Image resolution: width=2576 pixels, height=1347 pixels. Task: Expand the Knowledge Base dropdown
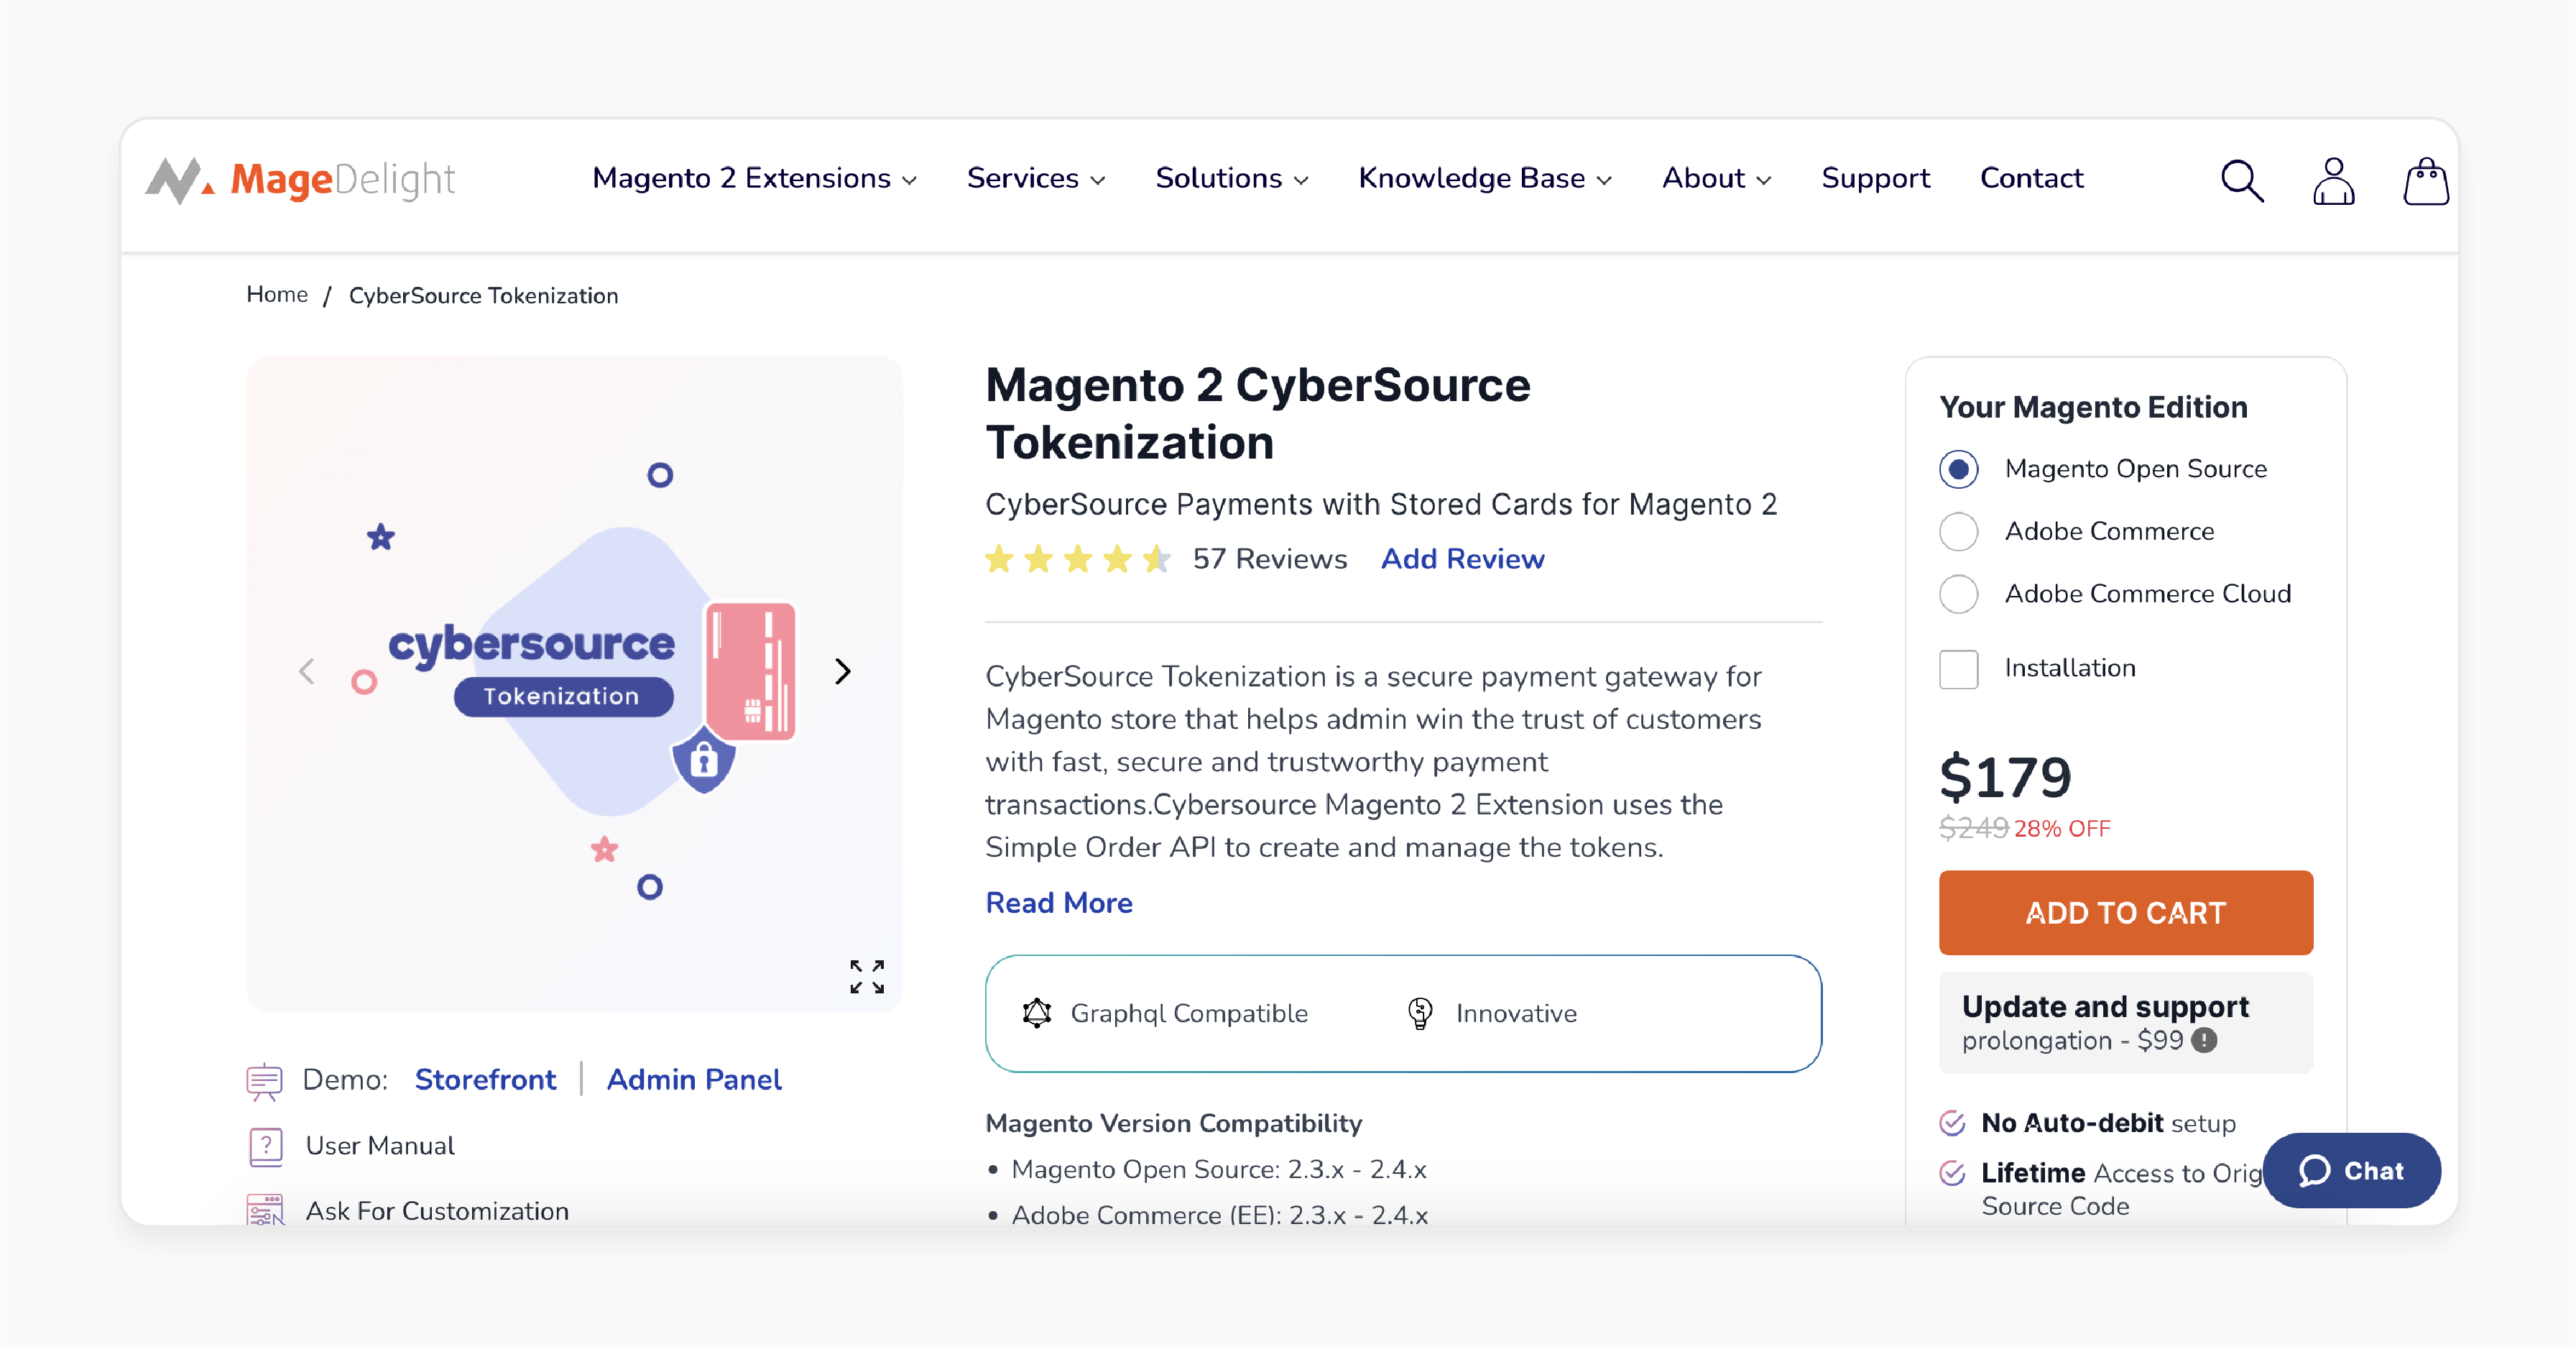coord(1485,178)
